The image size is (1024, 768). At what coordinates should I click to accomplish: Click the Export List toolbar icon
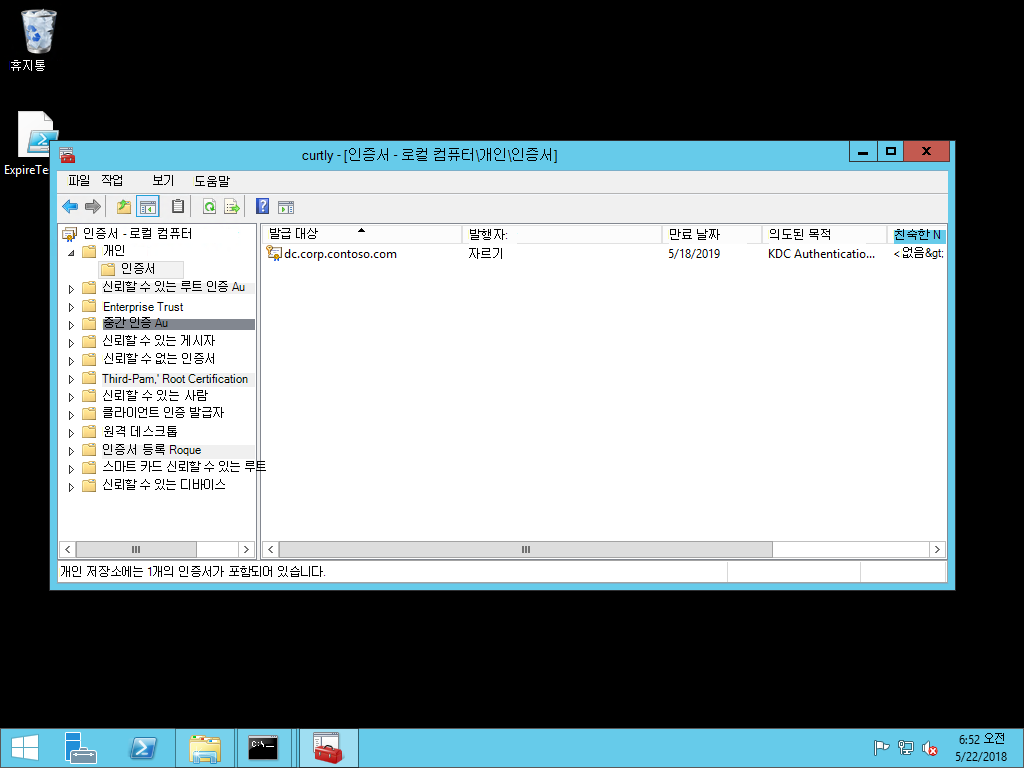point(231,207)
